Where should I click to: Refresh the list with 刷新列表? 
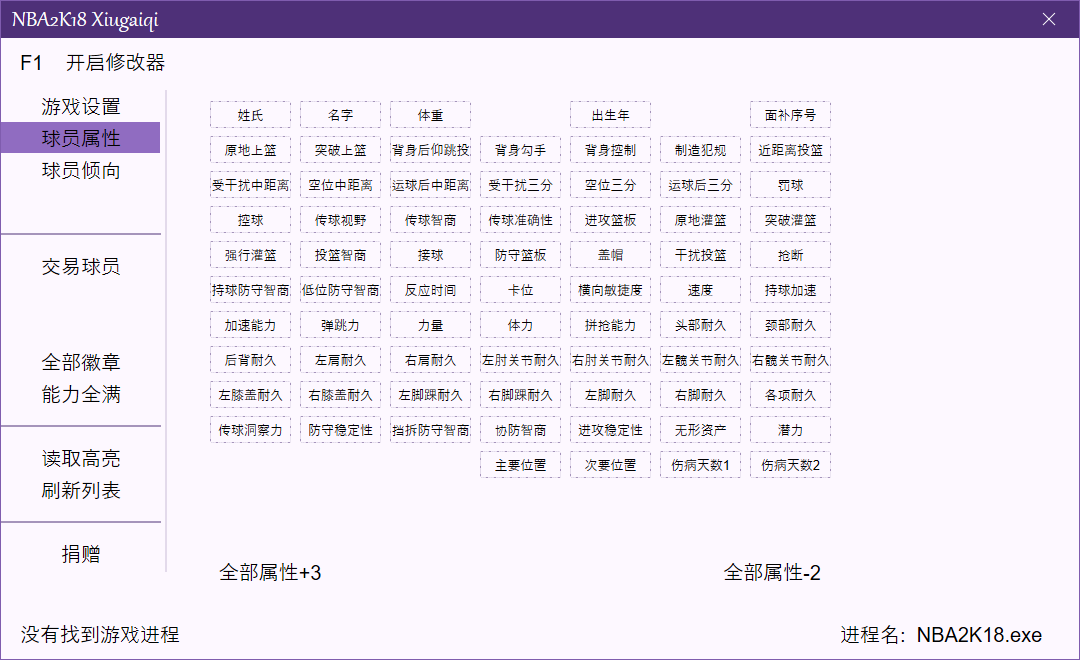pyautogui.click(x=80, y=491)
